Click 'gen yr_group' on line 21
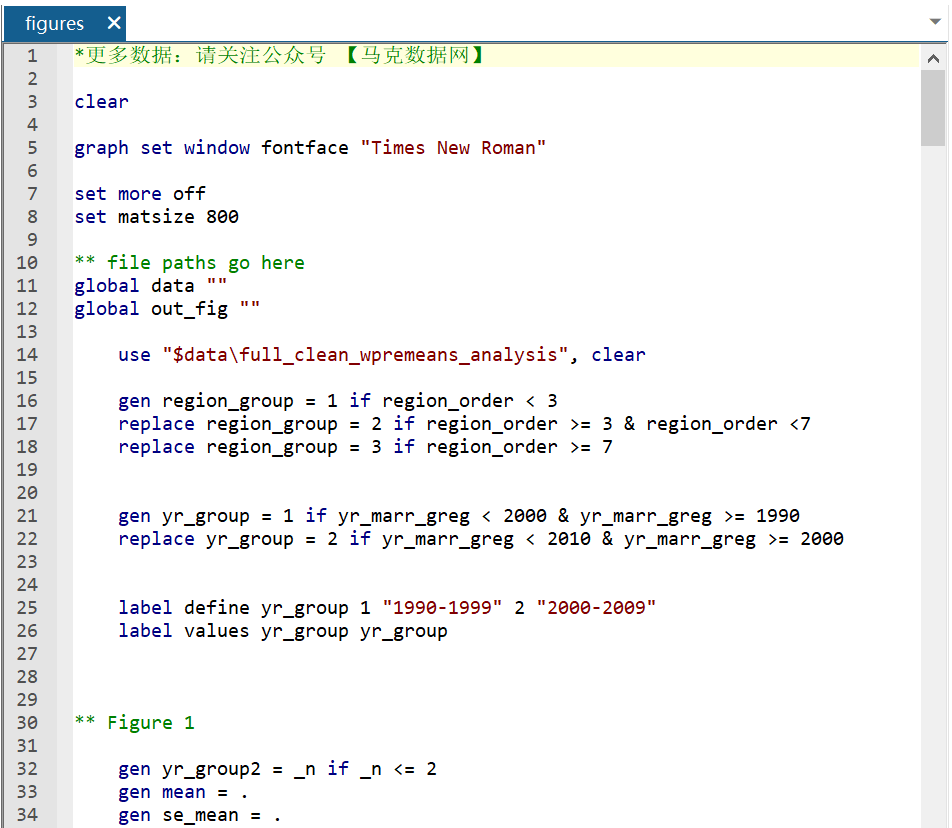The height and width of the screenshot is (828, 952). coord(184,516)
